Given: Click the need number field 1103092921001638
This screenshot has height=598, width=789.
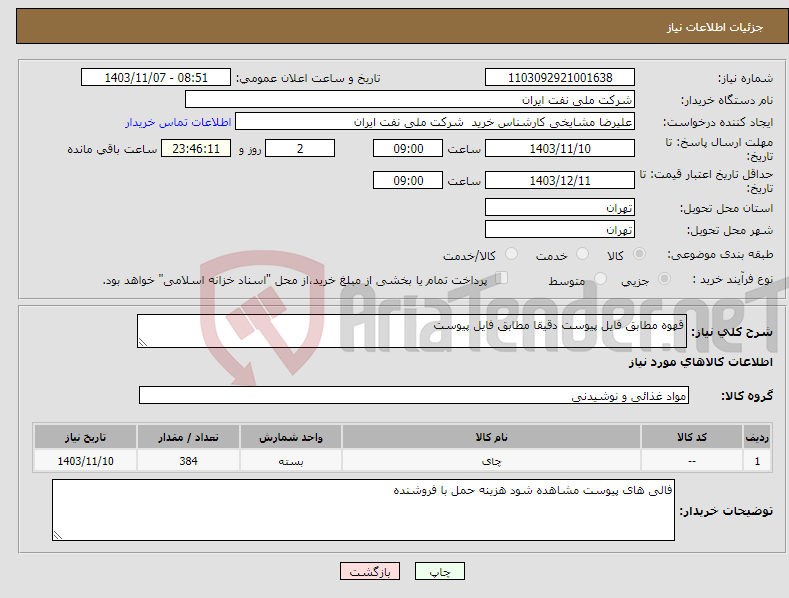Looking at the screenshot, I should pyautogui.click(x=560, y=78).
